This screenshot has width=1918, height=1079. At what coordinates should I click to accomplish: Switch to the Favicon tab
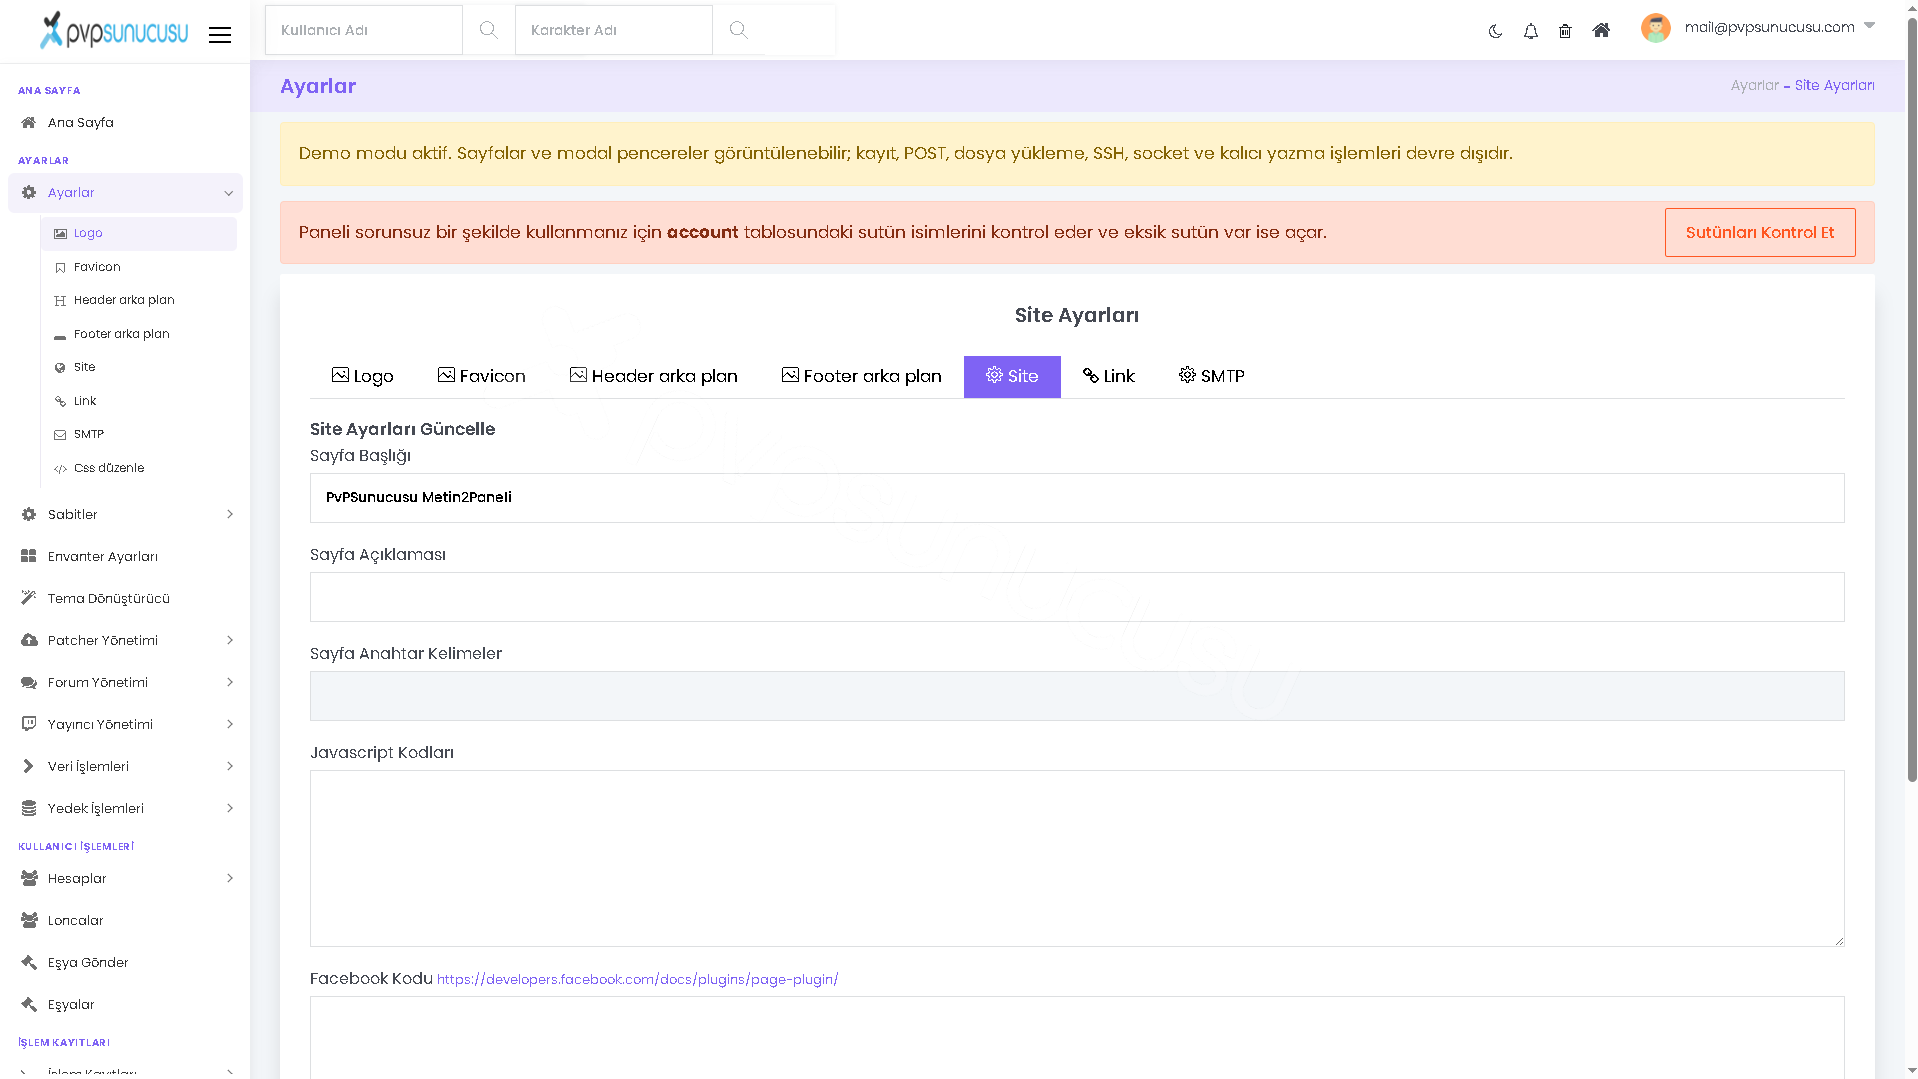[x=481, y=376]
